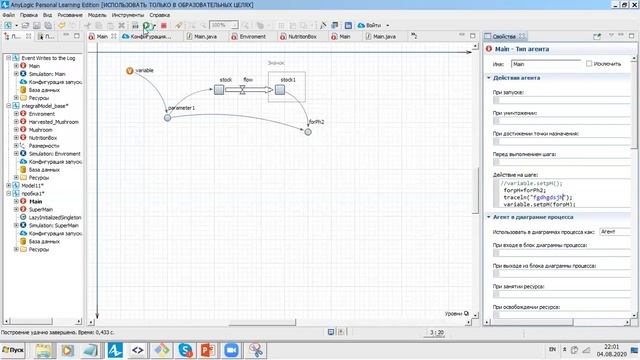The image size is (640, 360).
Task: Select the forPh2 circle on the canvas
Action: [x=308, y=132]
